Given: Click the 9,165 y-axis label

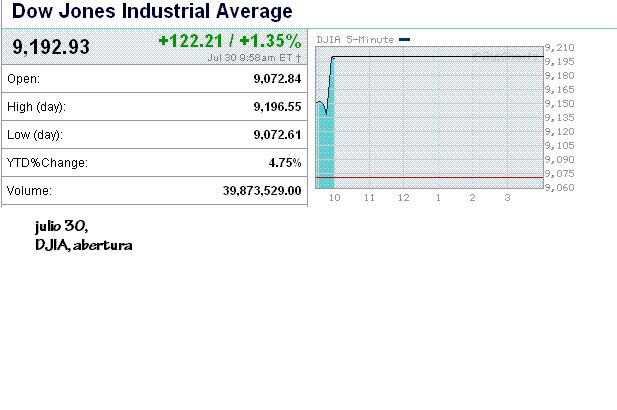Looking at the screenshot, I should click(x=560, y=90).
